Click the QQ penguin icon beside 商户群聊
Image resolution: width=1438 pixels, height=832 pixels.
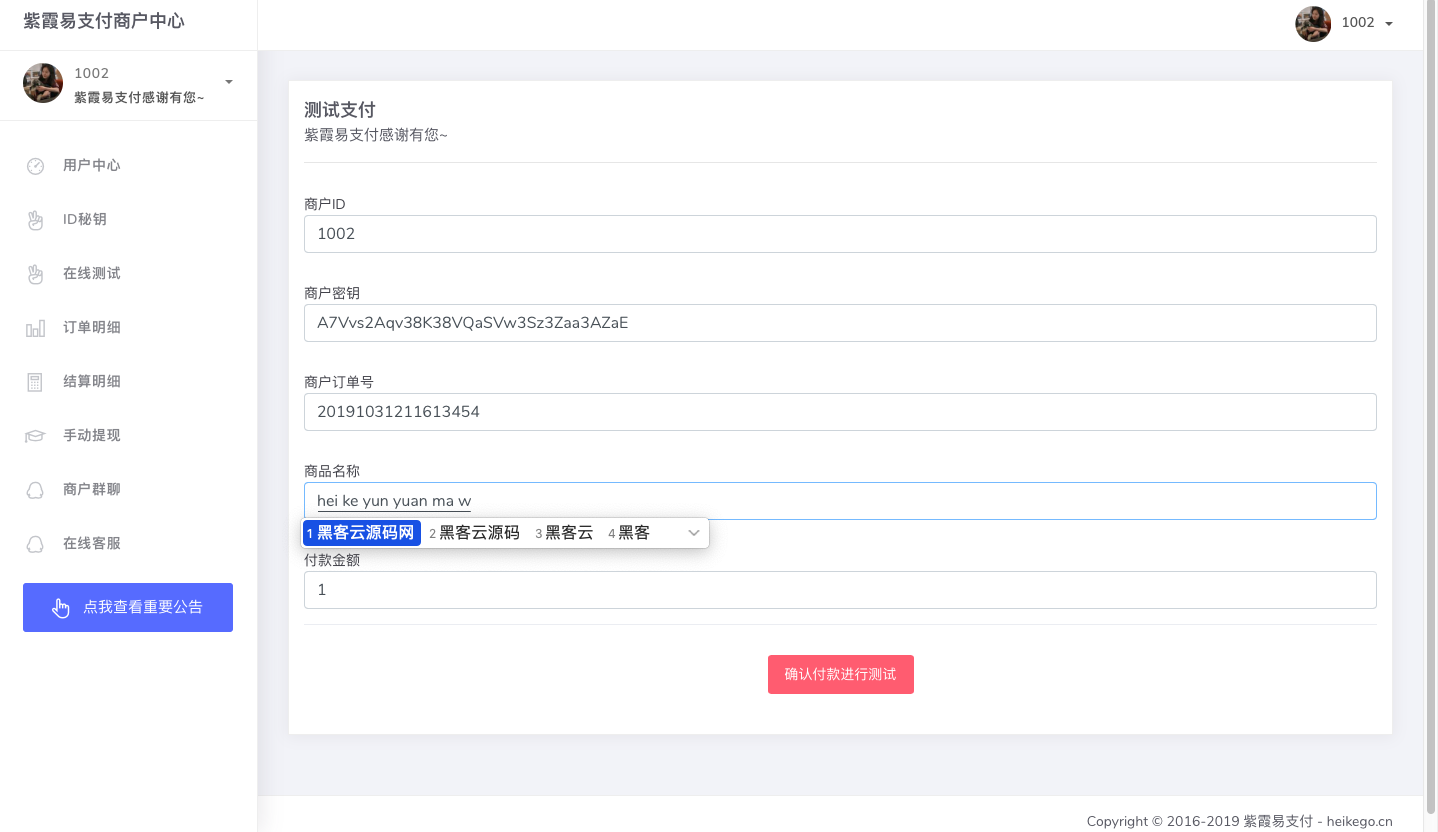click(35, 490)
